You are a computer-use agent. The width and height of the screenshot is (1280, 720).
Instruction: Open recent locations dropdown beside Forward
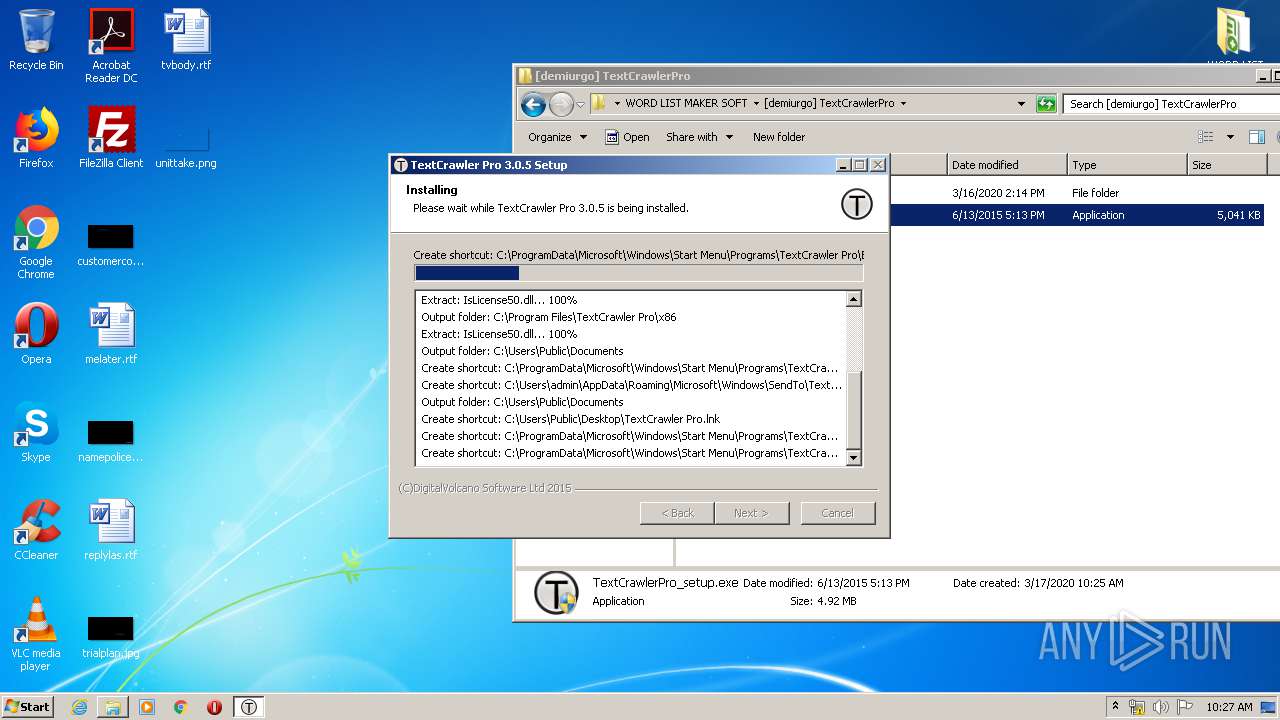coord(580,104)
